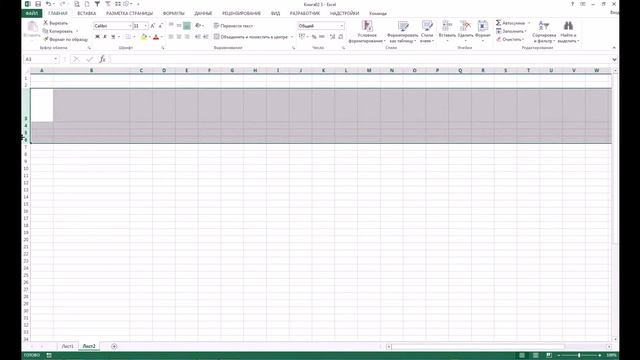Click the formula bar input field
Screen dimensions: 640x360
[x=360, y=60]
